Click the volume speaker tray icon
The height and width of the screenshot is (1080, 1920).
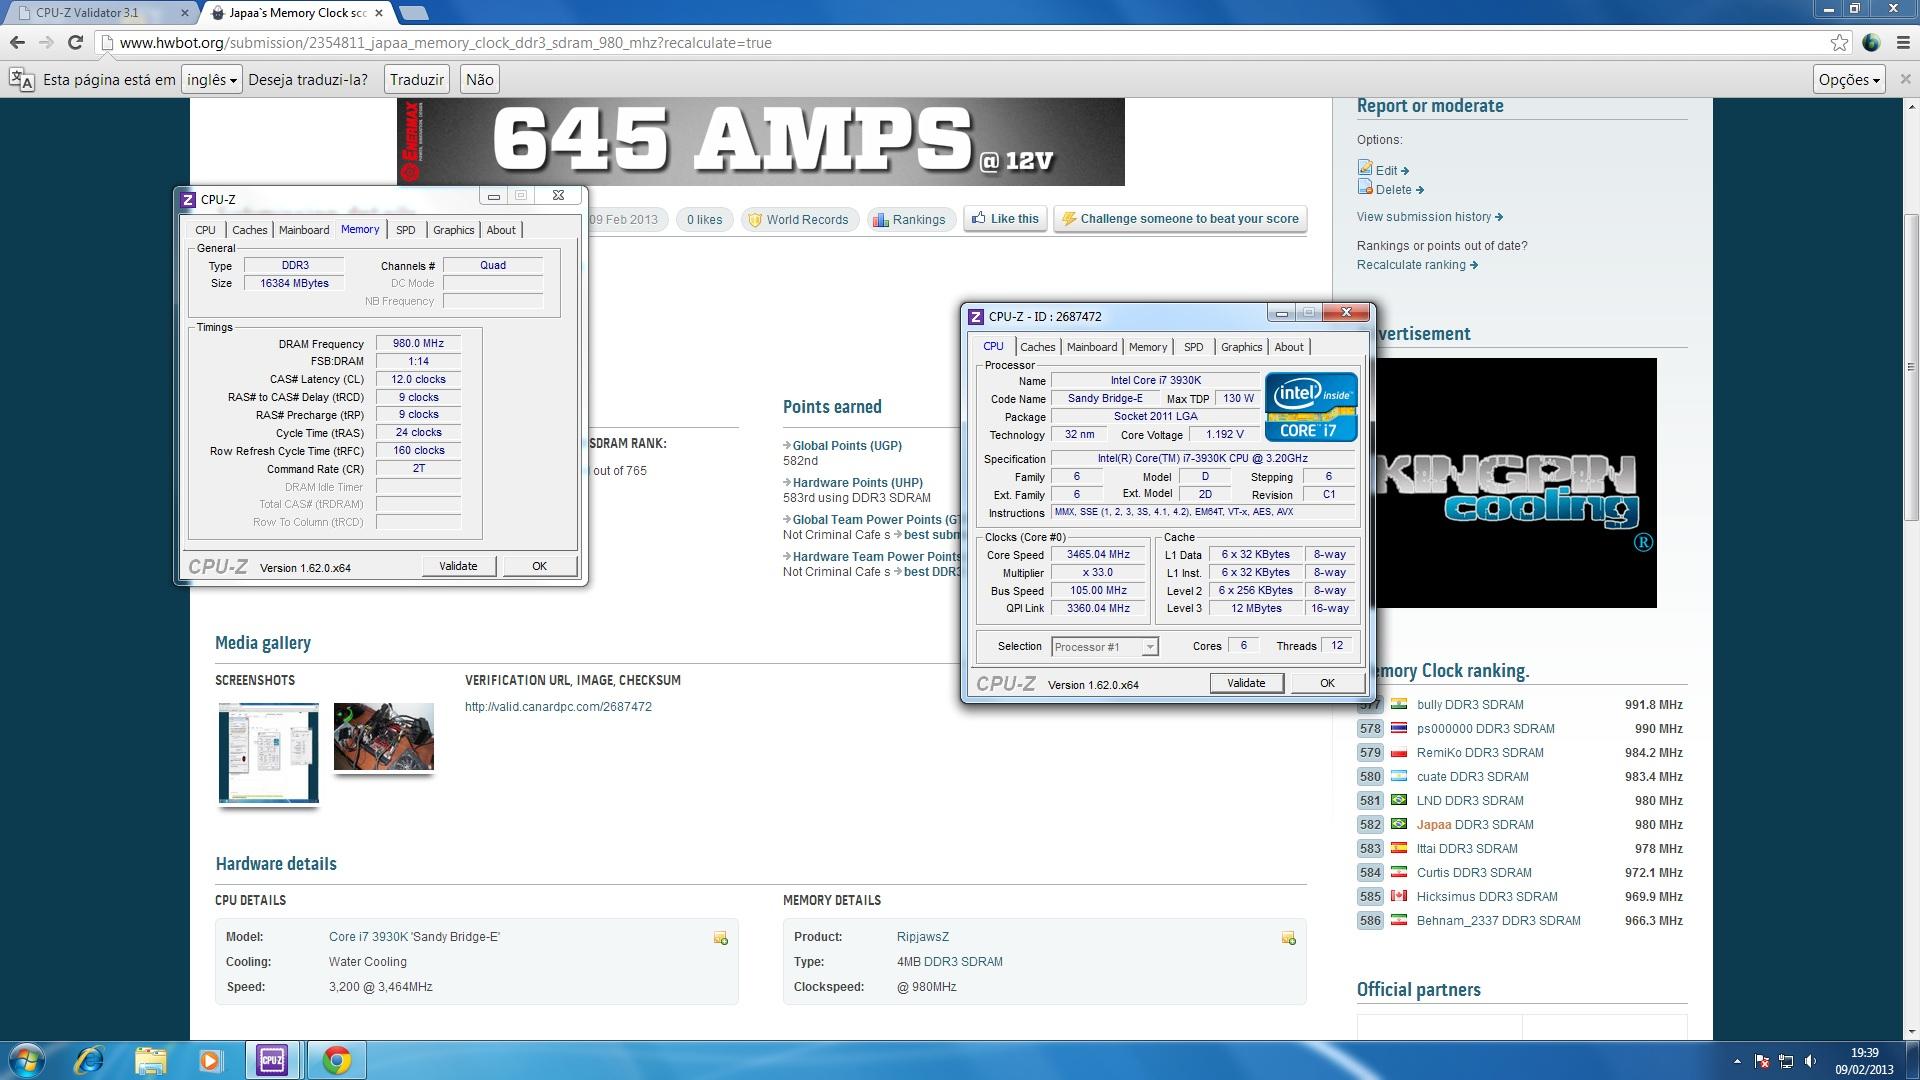pyautogui.click(x=1810, y=1061)
